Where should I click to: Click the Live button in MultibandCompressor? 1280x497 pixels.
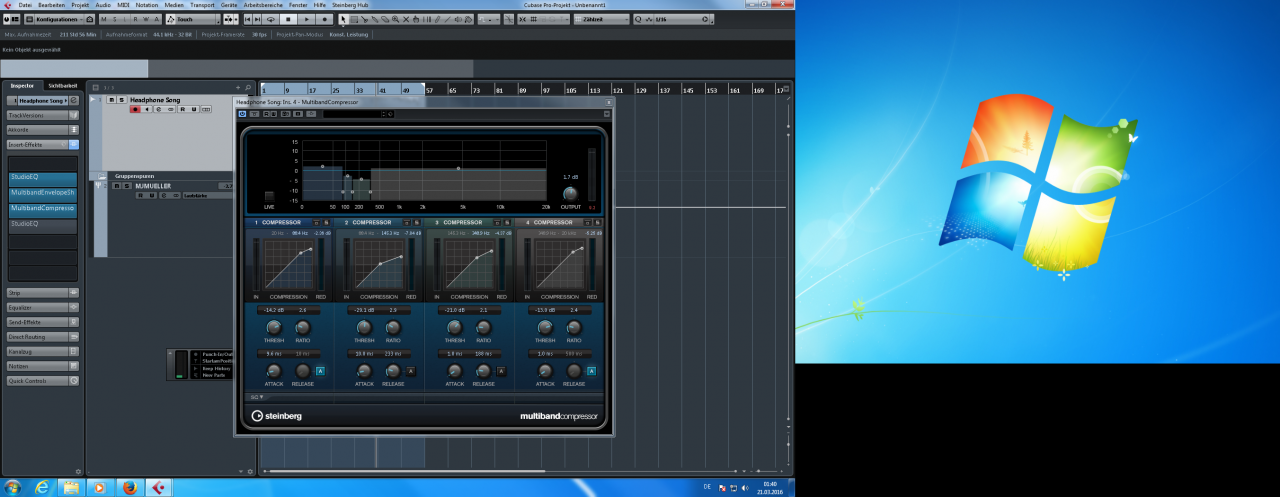click(x=269, y=196)
